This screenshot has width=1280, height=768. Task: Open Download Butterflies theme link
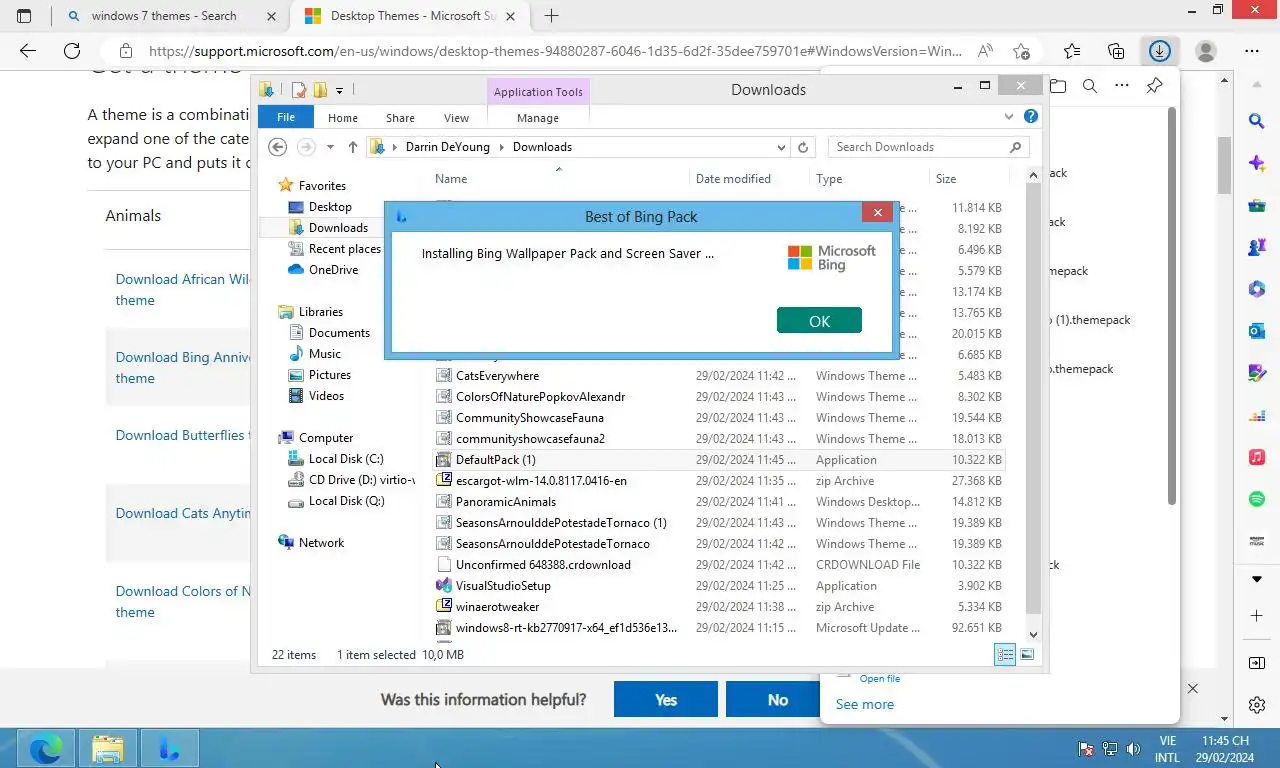[x=182, y=435]
